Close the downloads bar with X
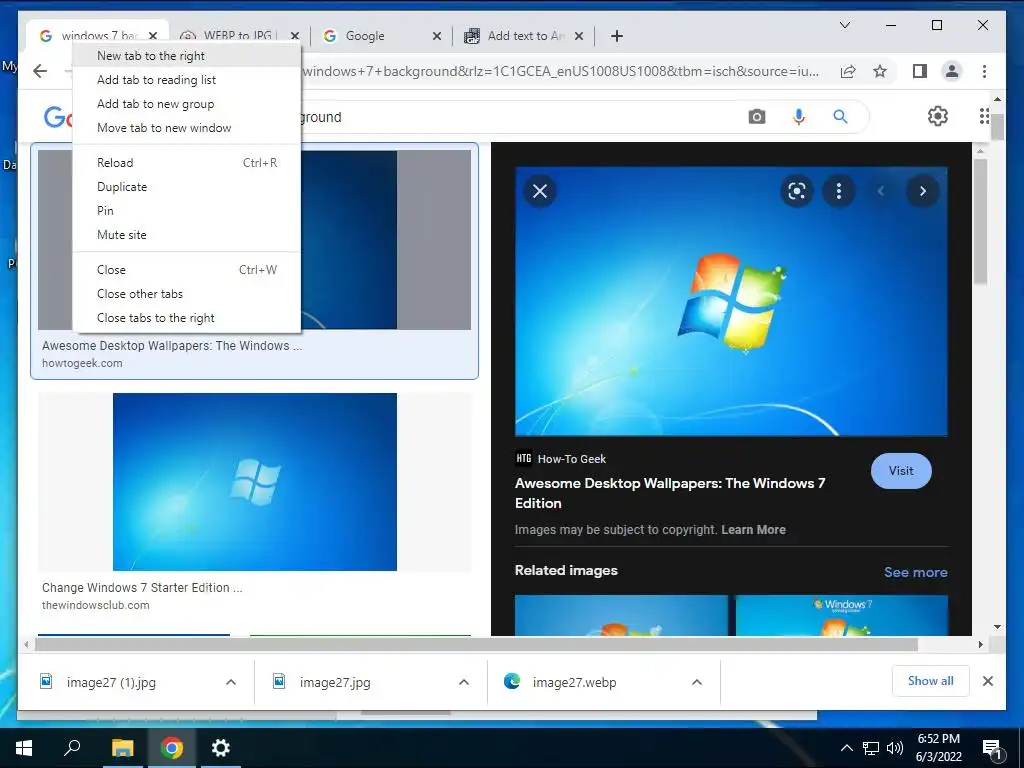The width and height of the screenshot is (1024, 768). pyautogui.click(x=988, y=681)
